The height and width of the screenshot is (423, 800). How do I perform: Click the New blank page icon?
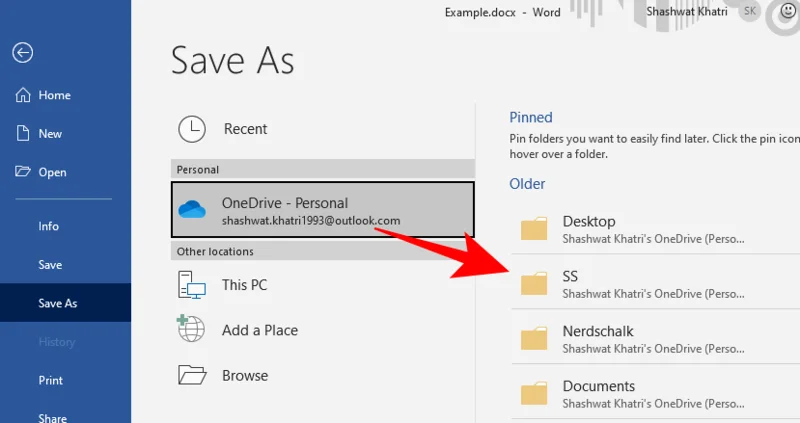pyautogui.click(x=22, y=133)
